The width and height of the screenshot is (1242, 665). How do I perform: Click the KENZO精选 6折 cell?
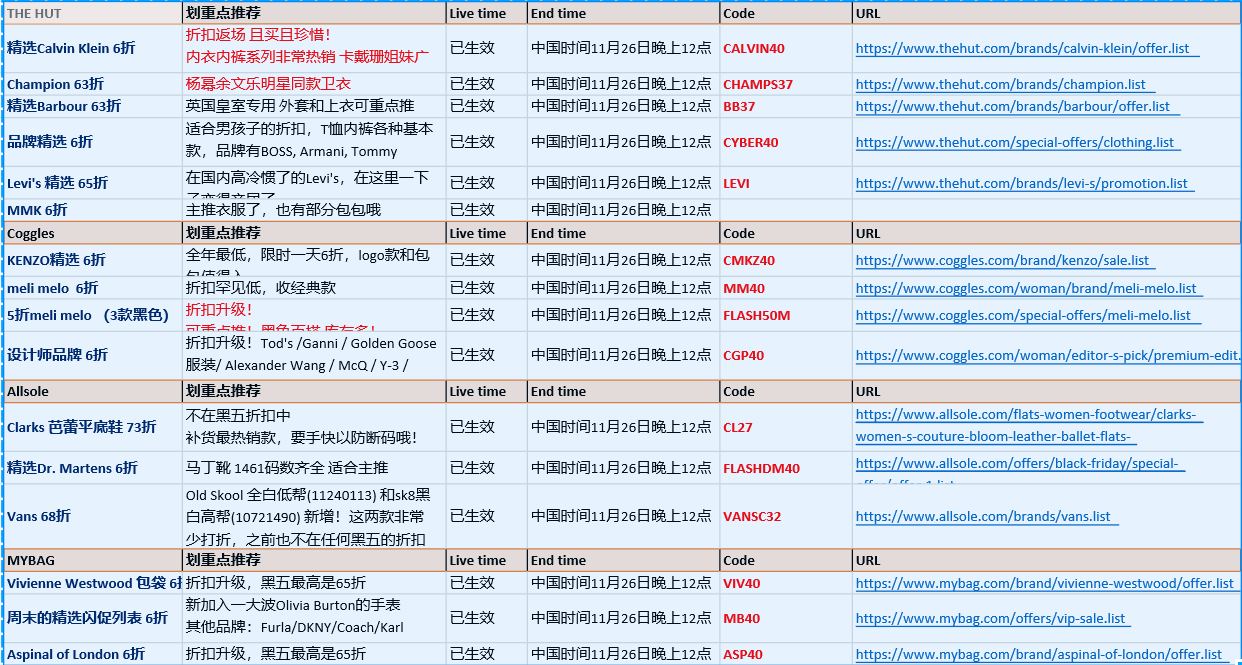pos(93,260)
